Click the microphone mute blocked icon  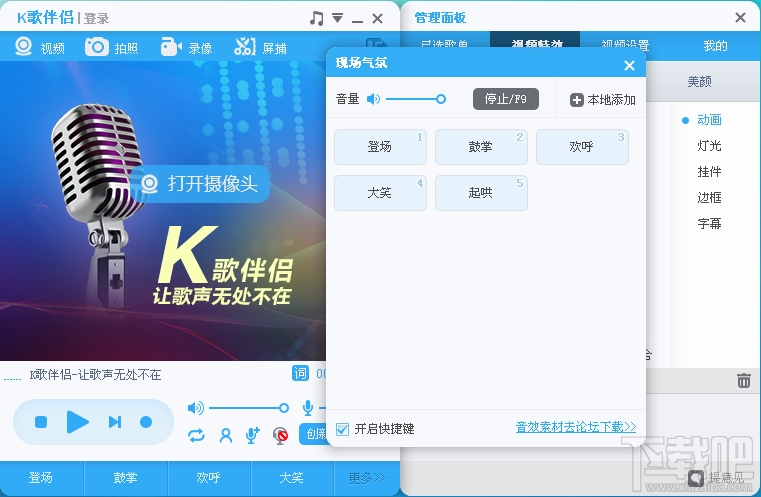pyautogui.click(x=280, y=435)
